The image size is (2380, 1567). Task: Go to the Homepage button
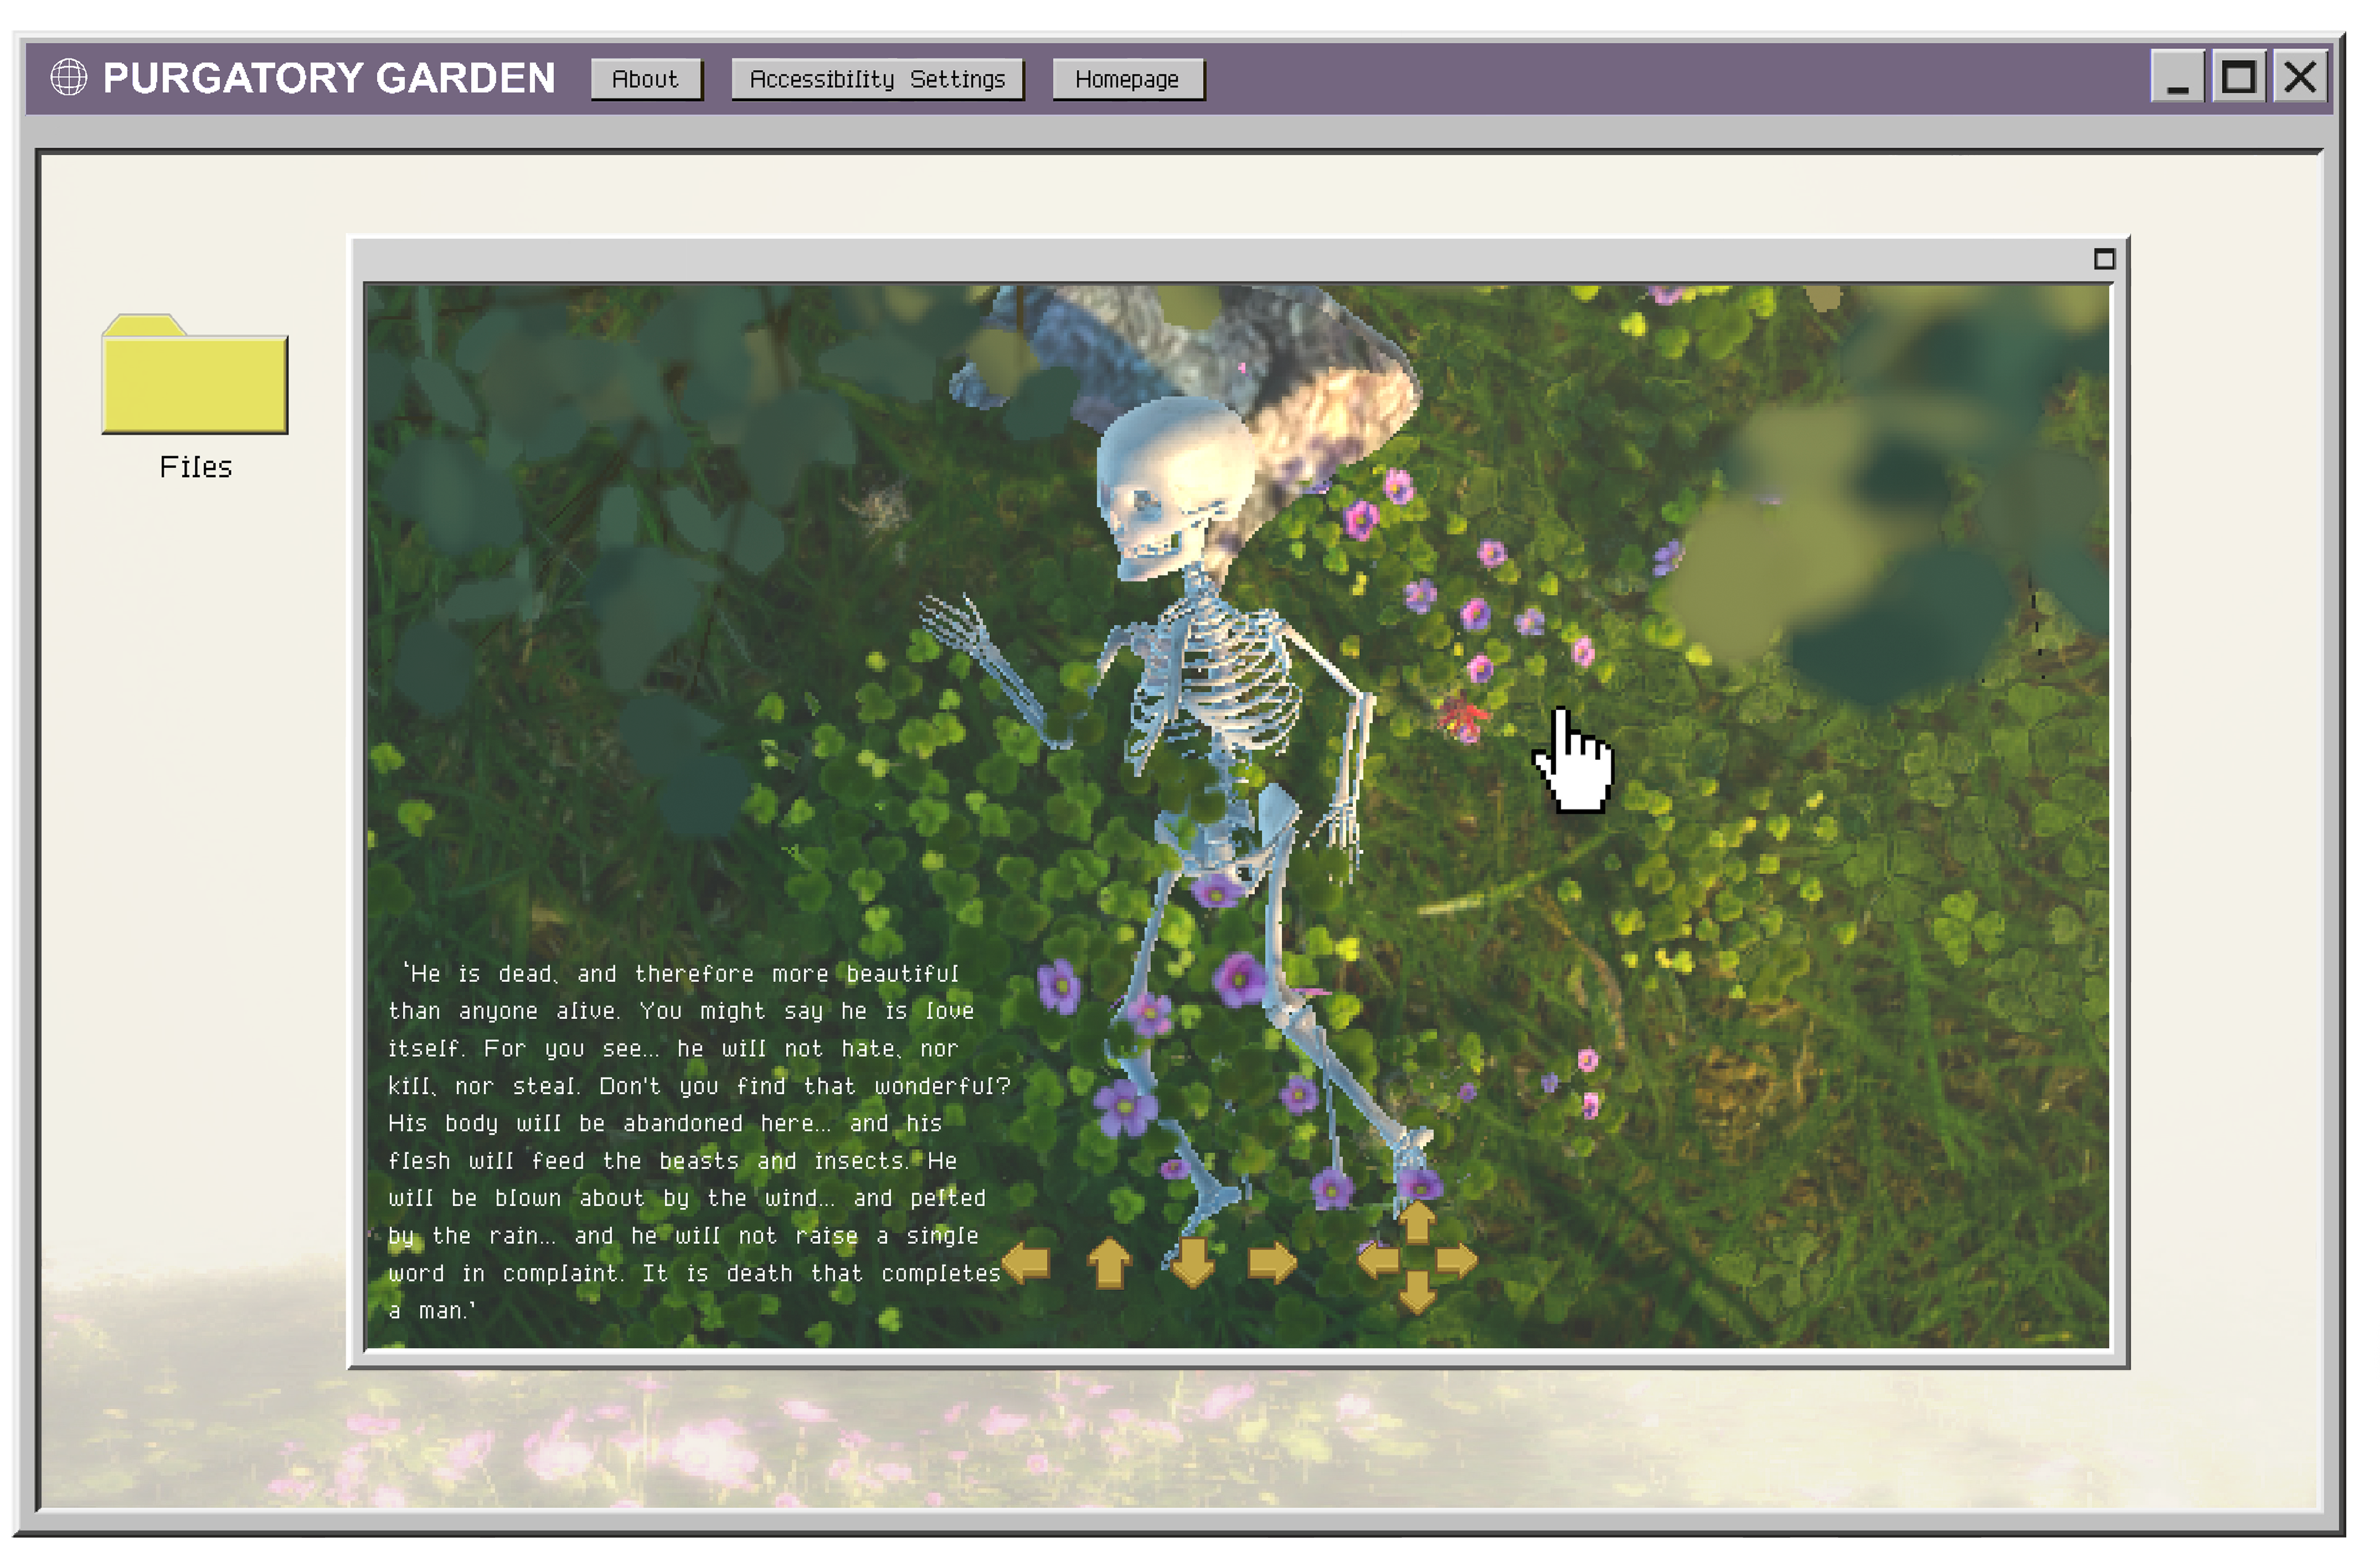click(x=1127, y=79)
